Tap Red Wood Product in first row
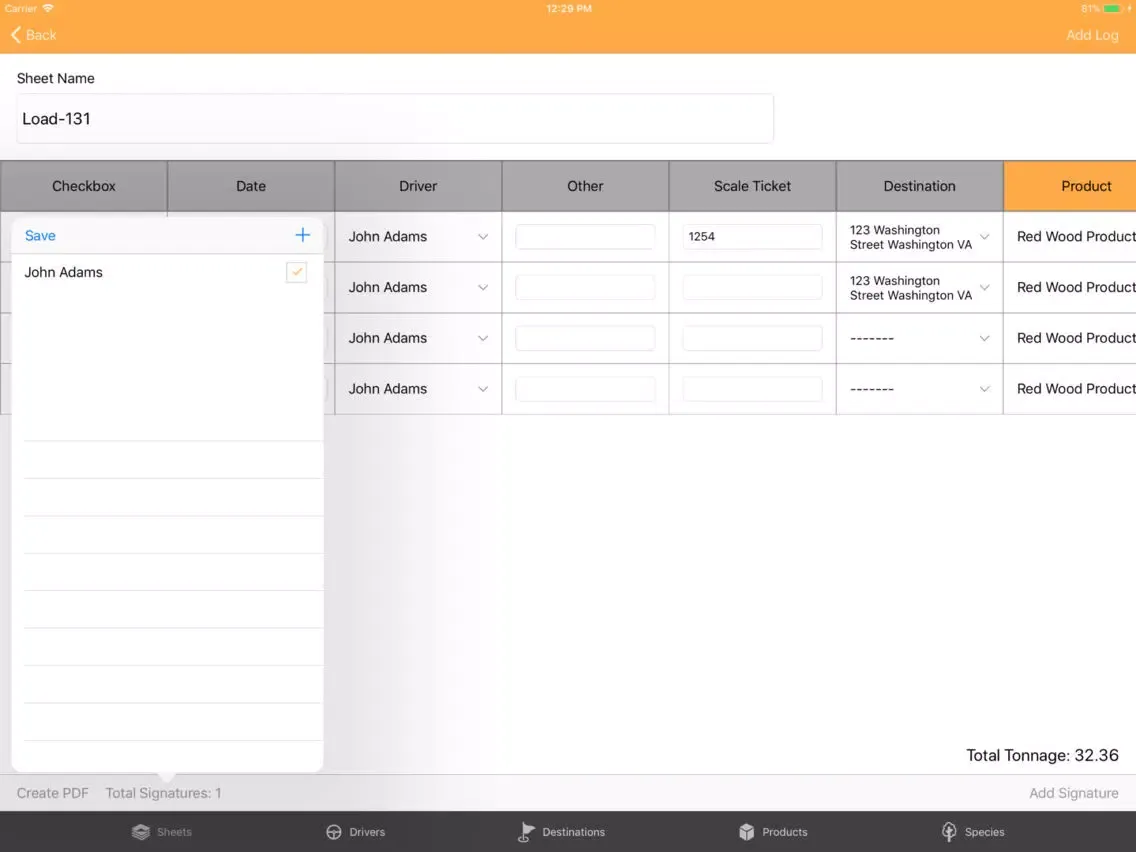Image resolution: width=1136 pixels, height=852 pixels. coord(1076,237)
